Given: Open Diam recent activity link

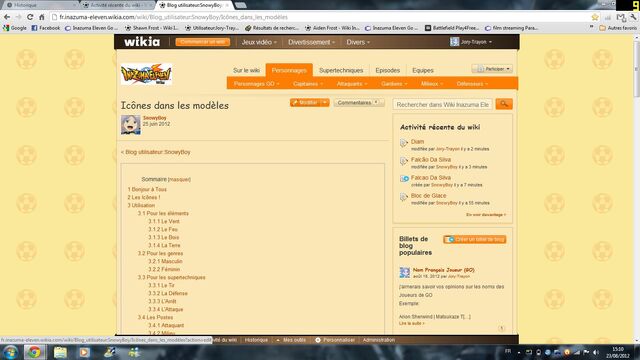Looking at the screenshot, I should tap(417, 142).
